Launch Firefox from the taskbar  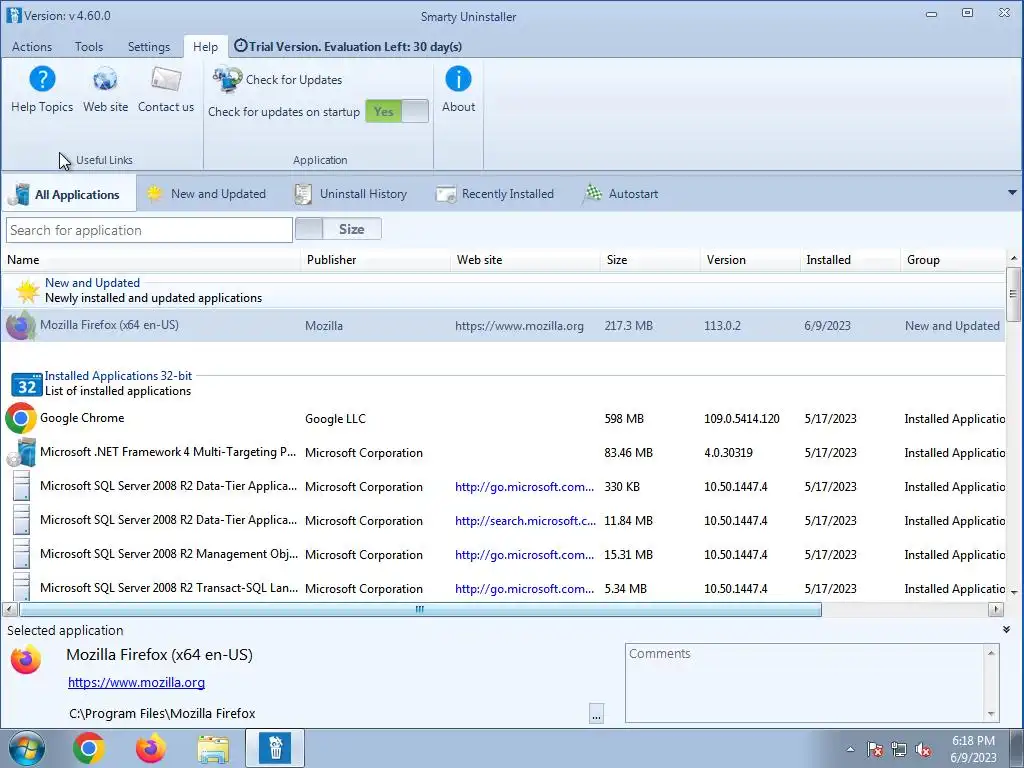(x=151, y=748)
